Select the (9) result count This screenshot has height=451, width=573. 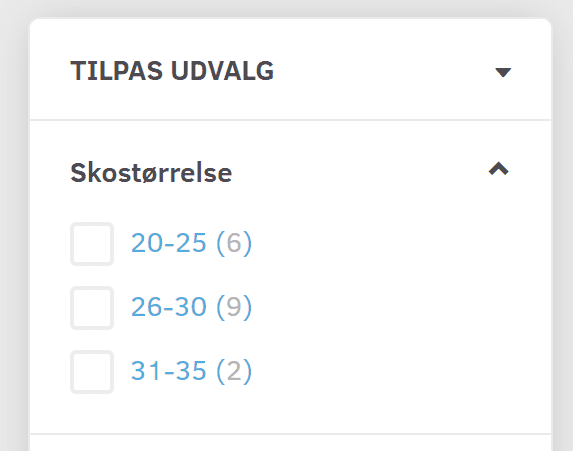(x=234, y=307)
